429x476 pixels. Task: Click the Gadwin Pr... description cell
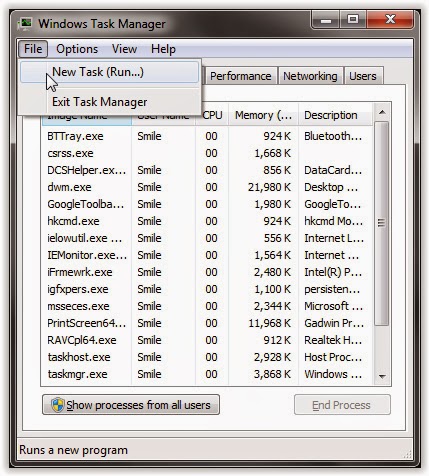[333, 323]
